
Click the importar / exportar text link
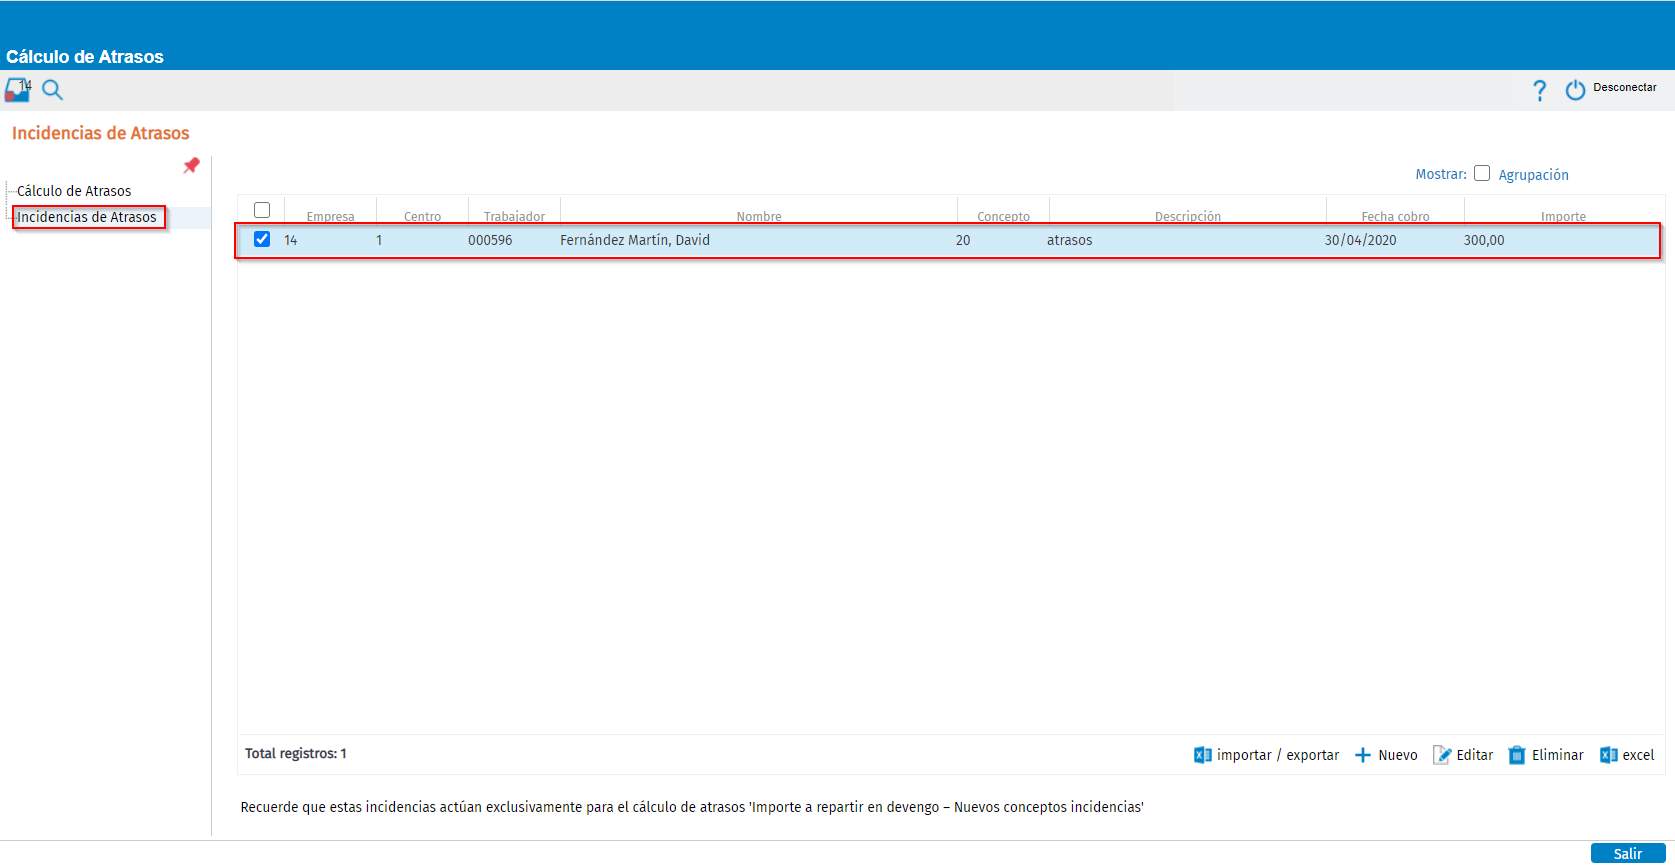pos(1278,755)
